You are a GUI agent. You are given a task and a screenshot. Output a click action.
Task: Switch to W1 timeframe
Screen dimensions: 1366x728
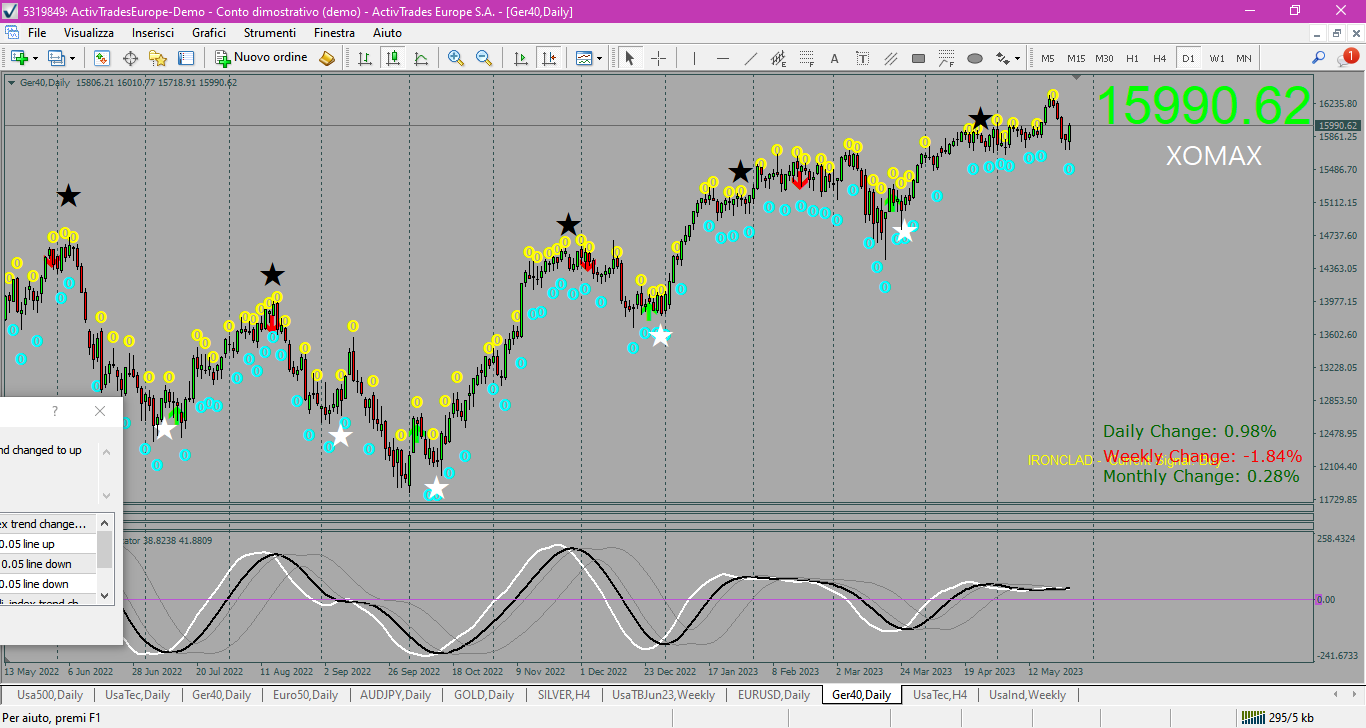pos(1216,58)
